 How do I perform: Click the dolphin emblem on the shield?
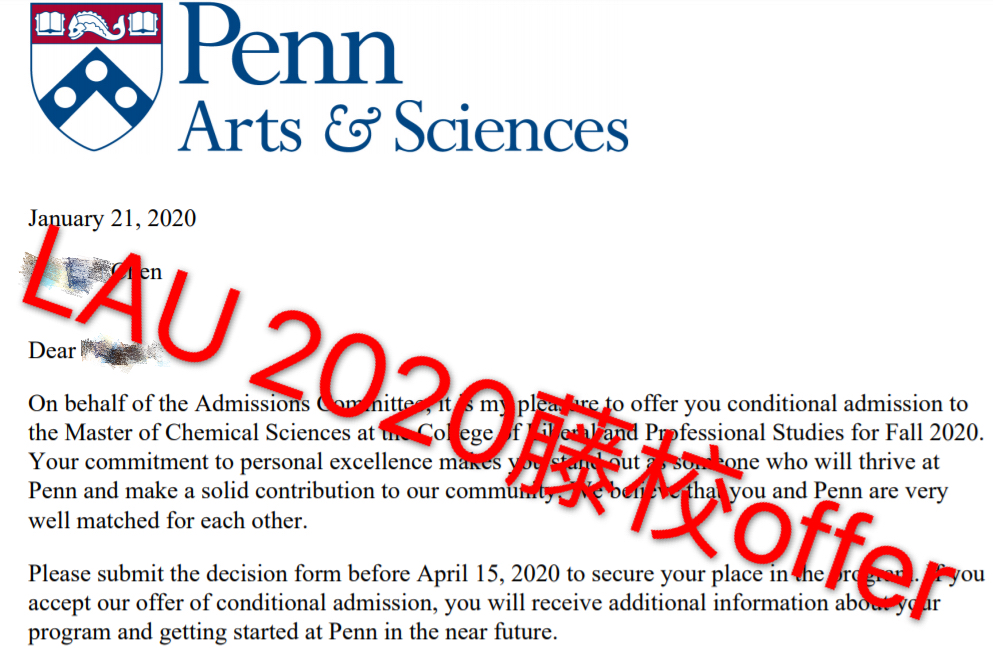coord(96,25)
